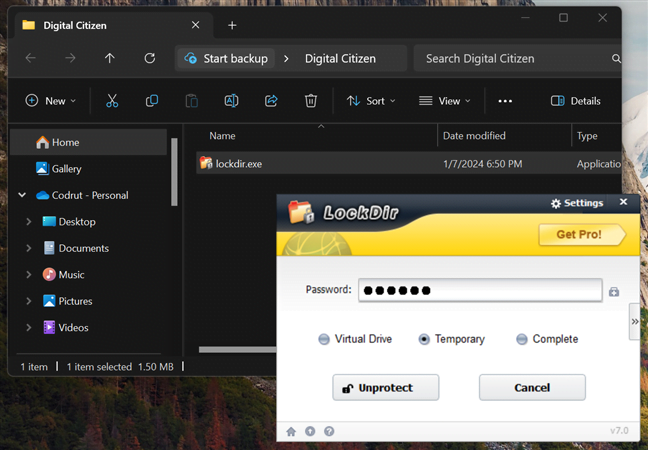The width and height of the screenshot is (648, 450).
Task: Open Pictures in navigation pane
Action: click(67, 301)
